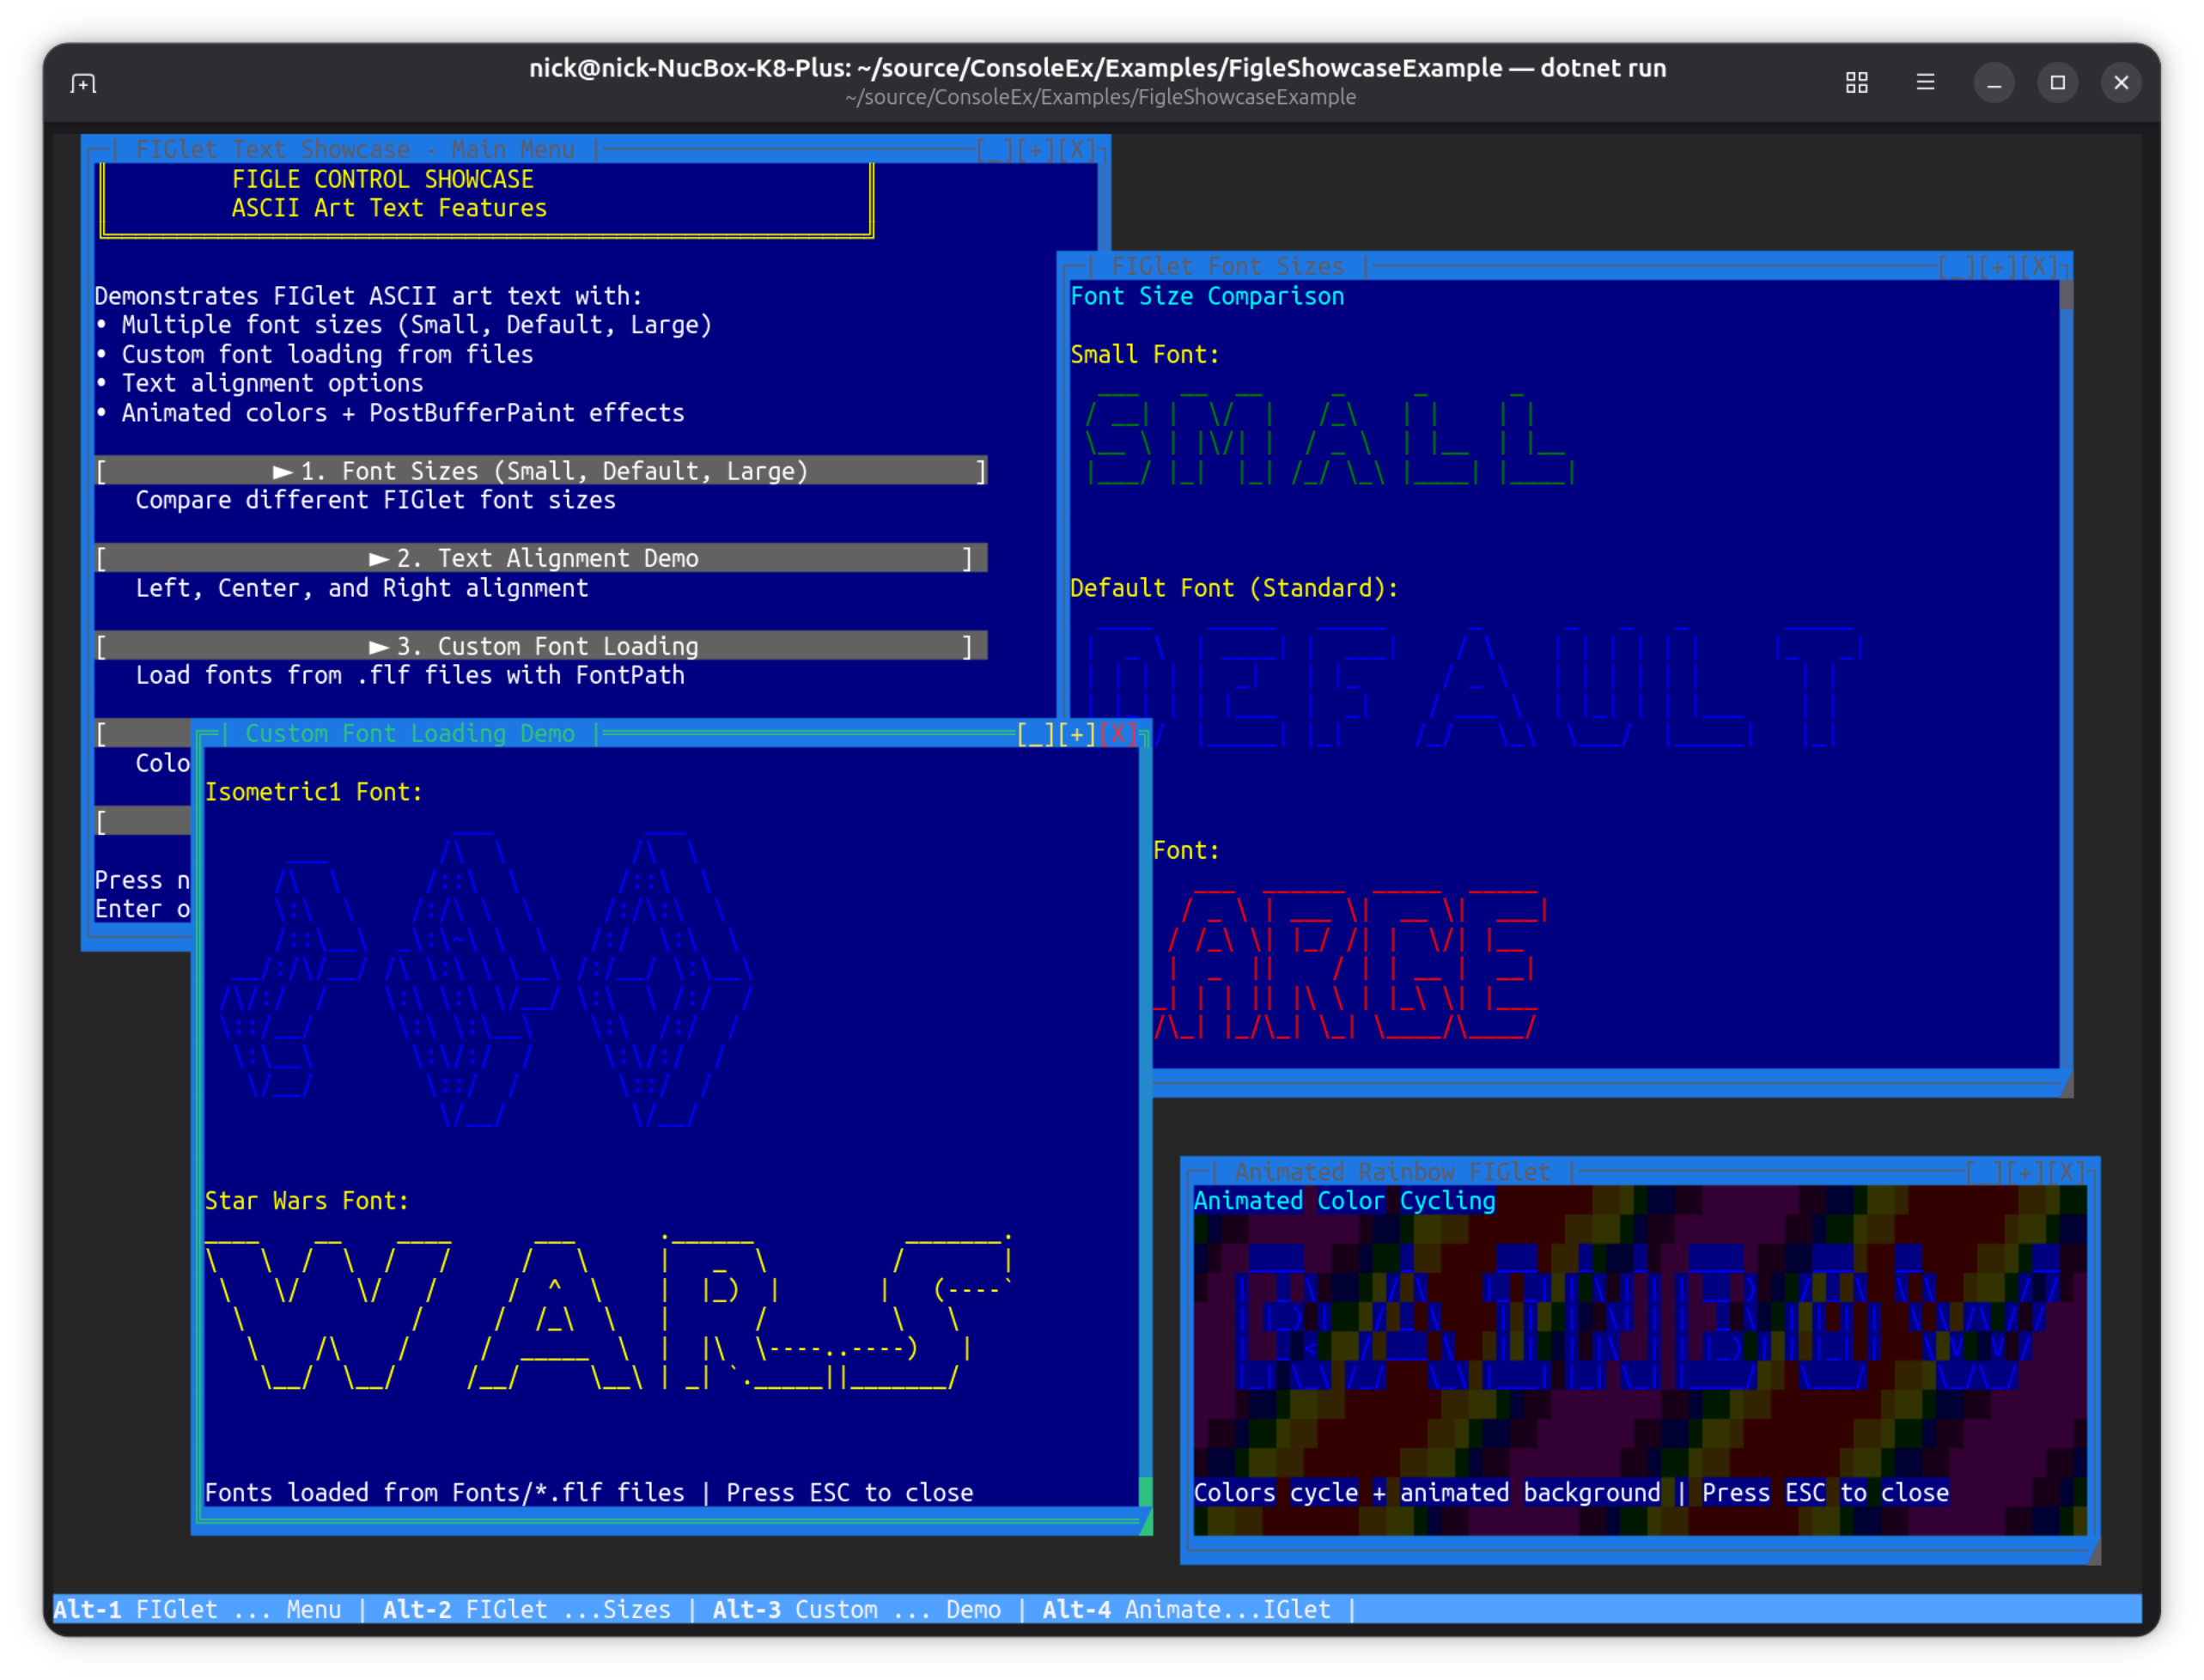Minimize the Animated Rainbow window with [_]
Viewport: 2204px width, 1680px height.
(1987, 1172)
